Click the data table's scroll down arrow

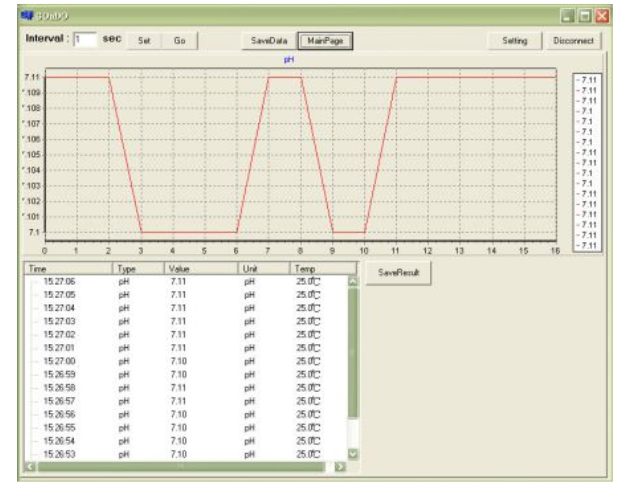coord(352,454)
